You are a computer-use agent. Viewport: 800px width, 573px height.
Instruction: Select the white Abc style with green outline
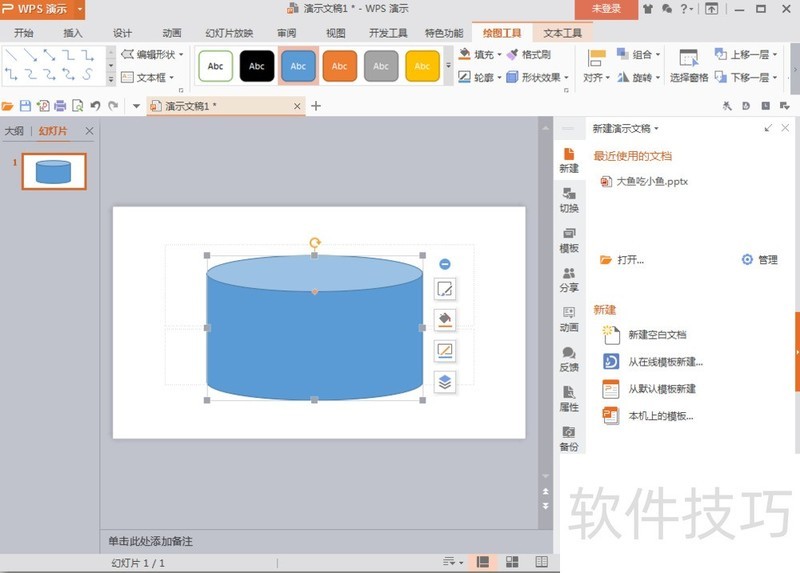click(x=215, y=66)
